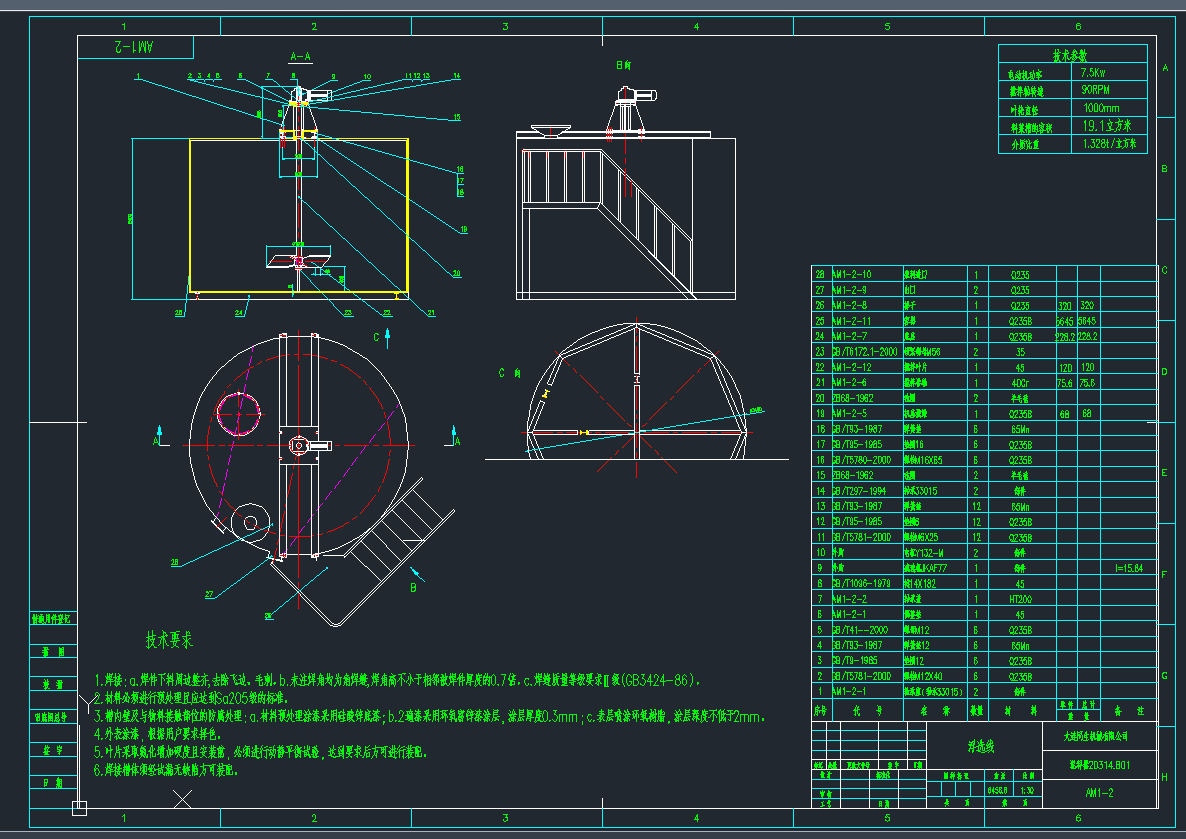This screenshot has width=1186, height=839.
Task: Select standard GB/T9-1985 in row 3
Action: [855, 660]
